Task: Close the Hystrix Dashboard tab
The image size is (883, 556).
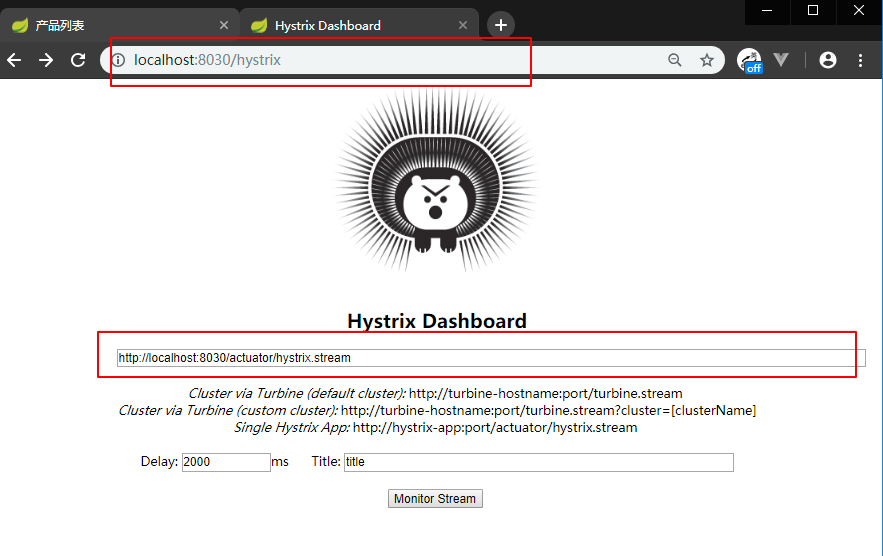Action: click(x=463, y=25)
